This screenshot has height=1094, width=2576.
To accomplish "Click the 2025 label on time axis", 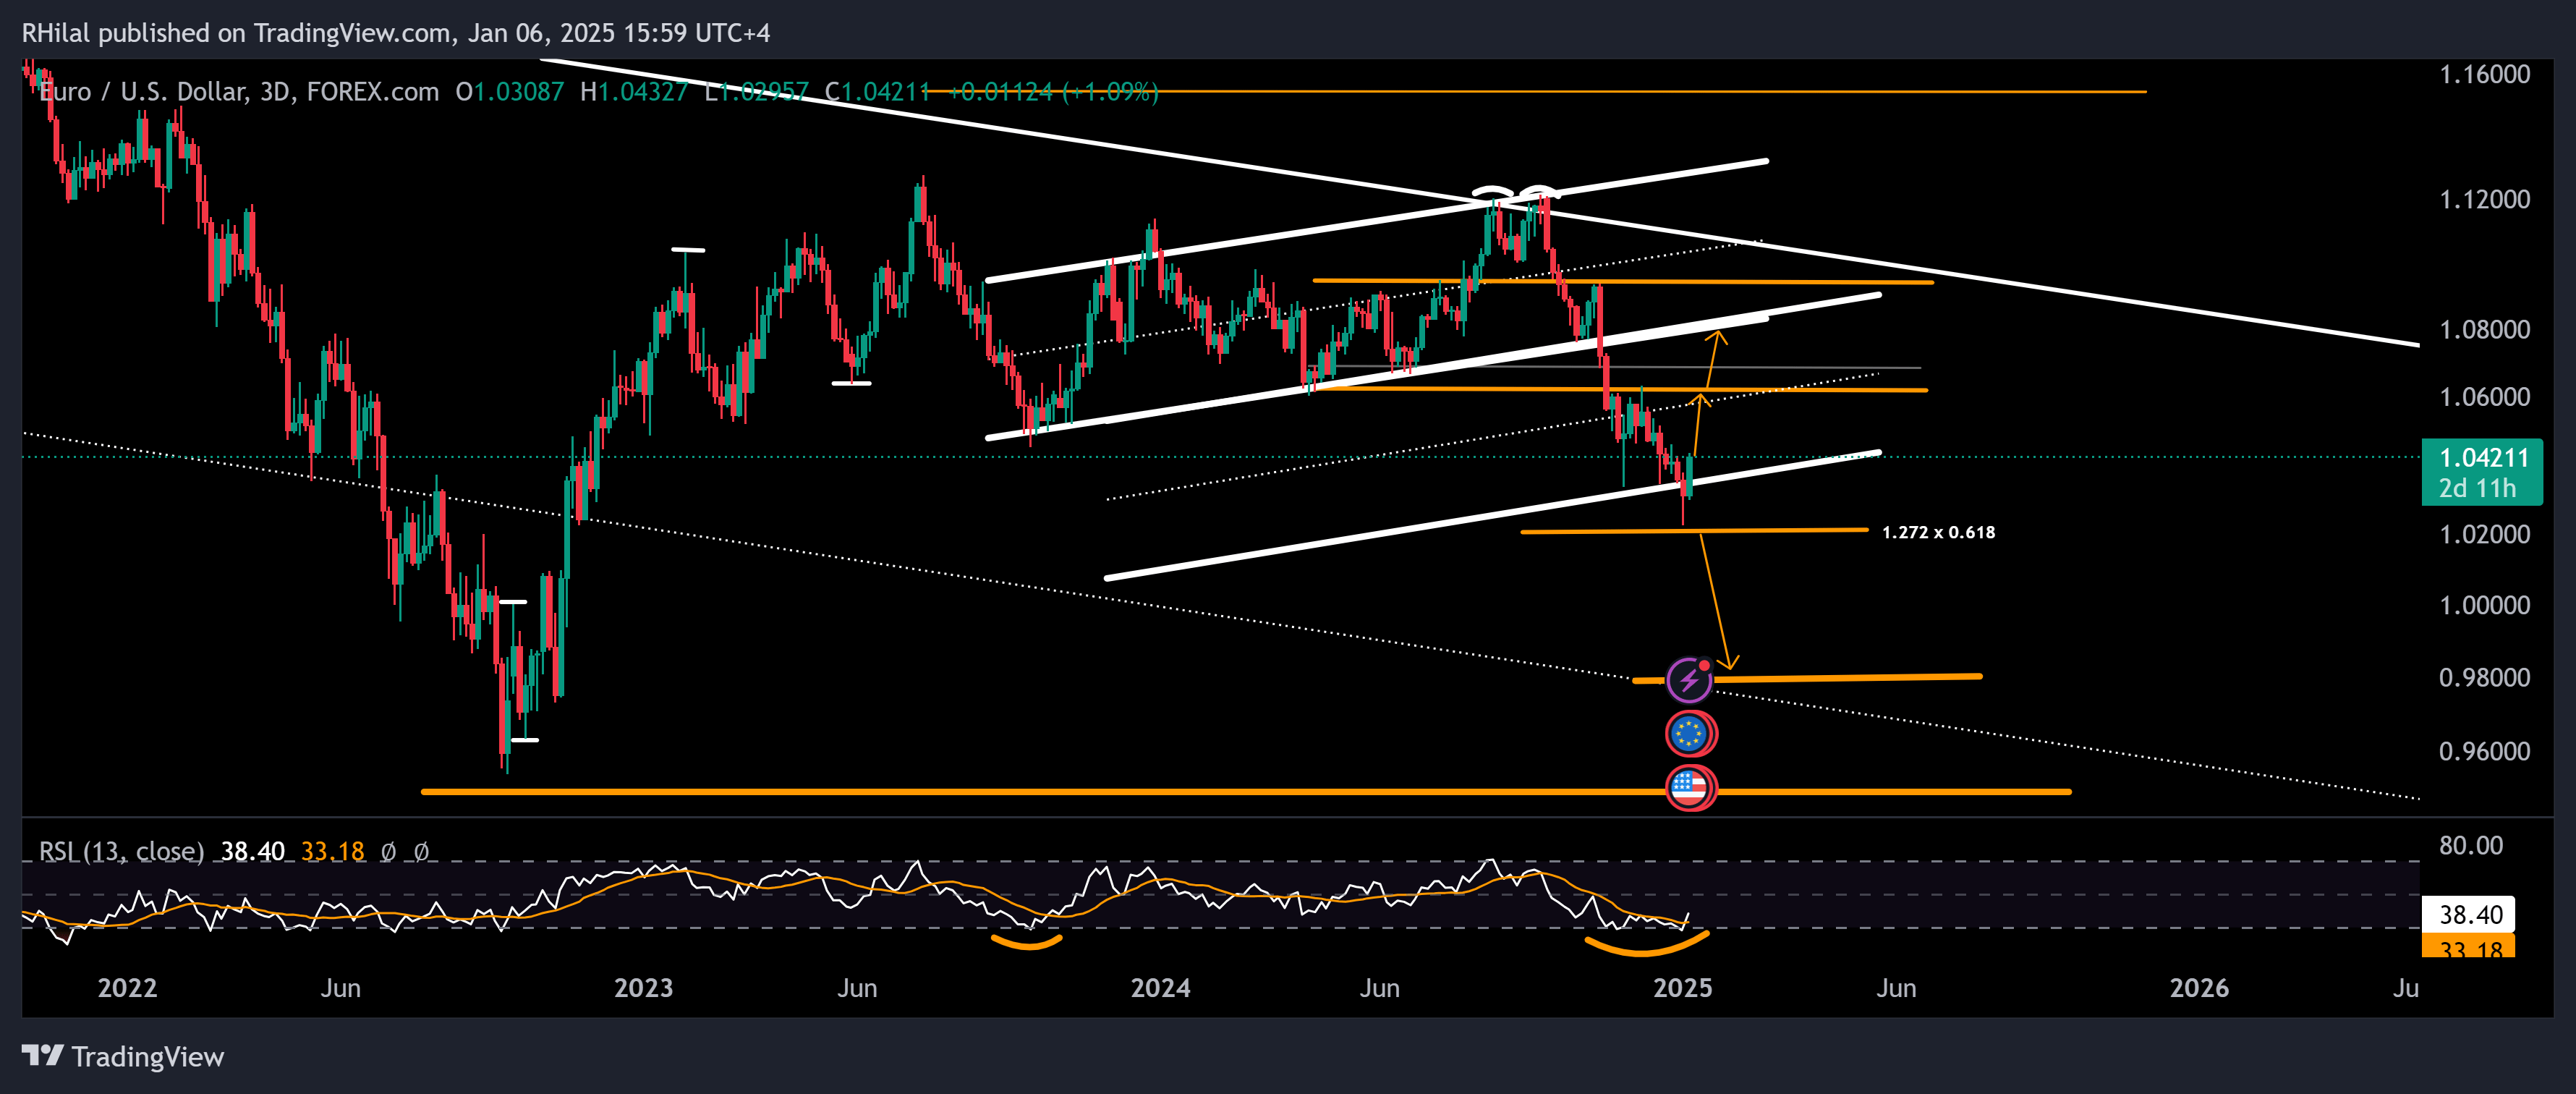I will pyautogui.click(x=1682, y=988).
